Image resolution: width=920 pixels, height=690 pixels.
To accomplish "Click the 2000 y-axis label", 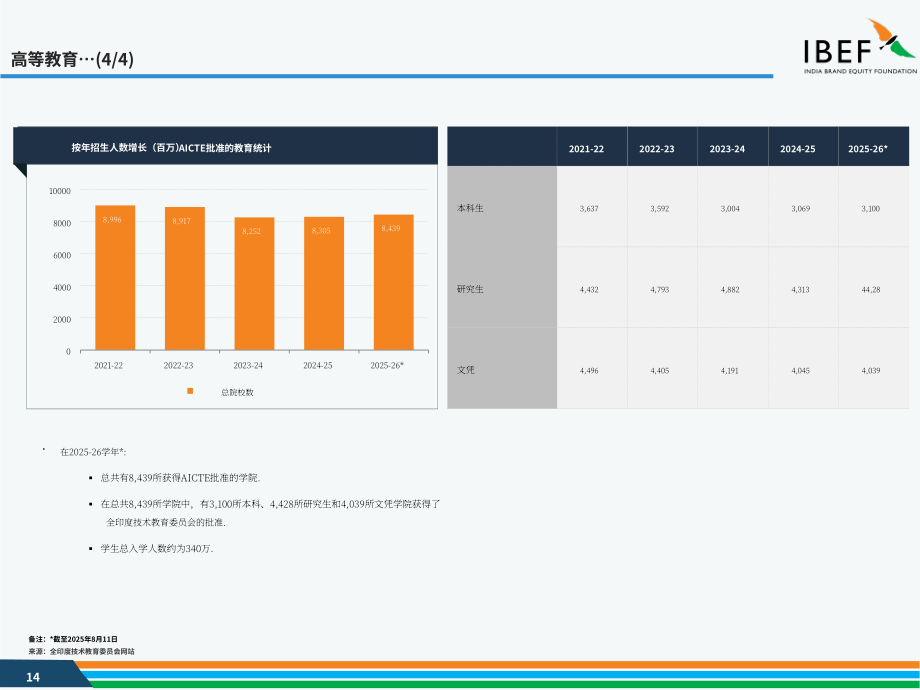I will 62,319.
